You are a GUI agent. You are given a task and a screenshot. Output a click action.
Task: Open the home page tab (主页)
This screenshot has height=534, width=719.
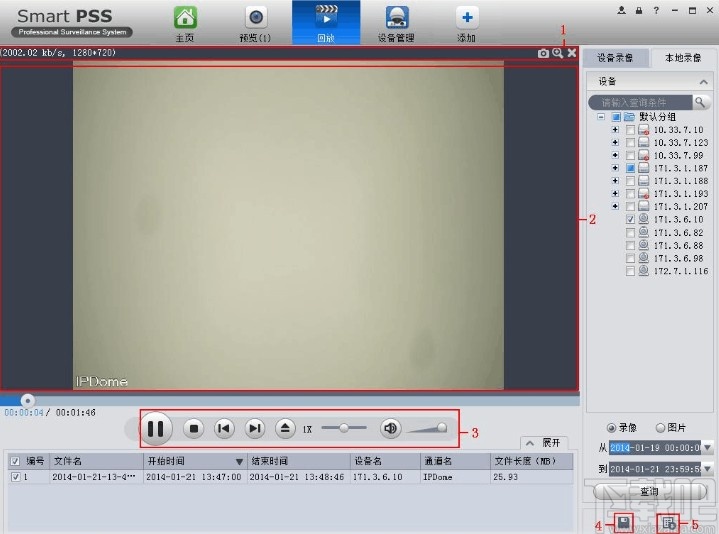pyautogui.click(x=185, y=24)
